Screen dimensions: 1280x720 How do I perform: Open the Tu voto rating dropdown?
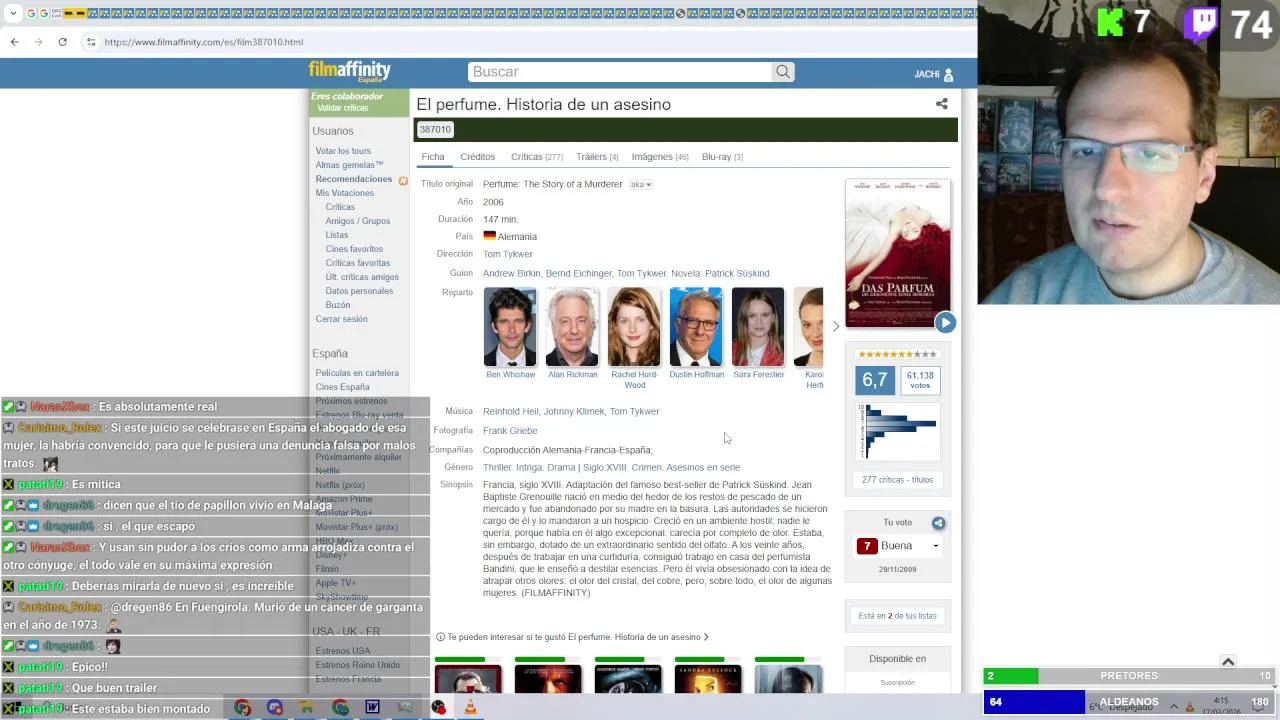tap(898, 546)
